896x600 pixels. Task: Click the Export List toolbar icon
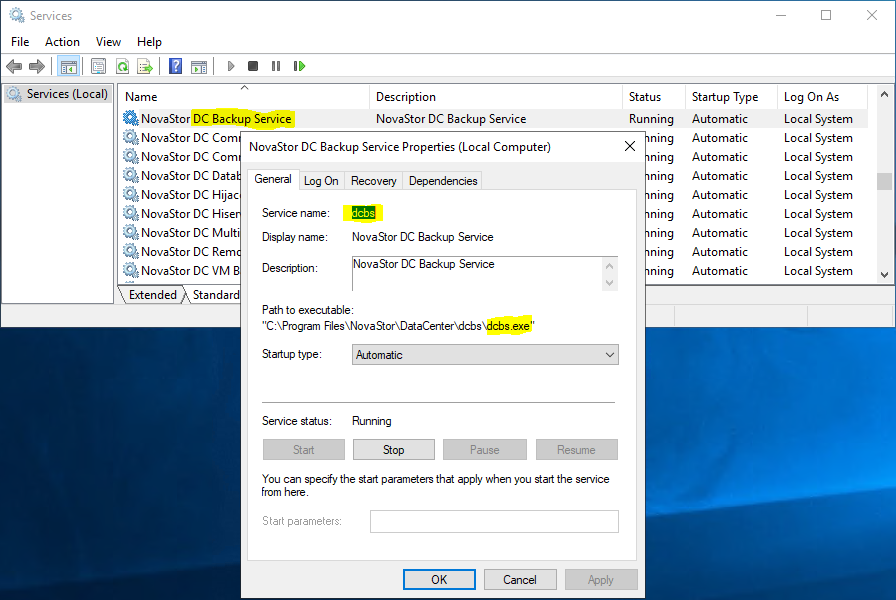[x=145, y=66]
